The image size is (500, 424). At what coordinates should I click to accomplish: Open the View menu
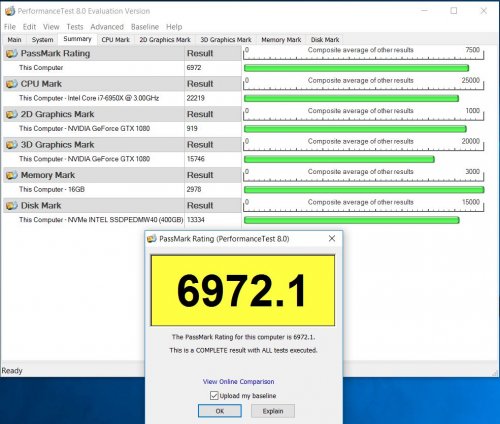51,27
